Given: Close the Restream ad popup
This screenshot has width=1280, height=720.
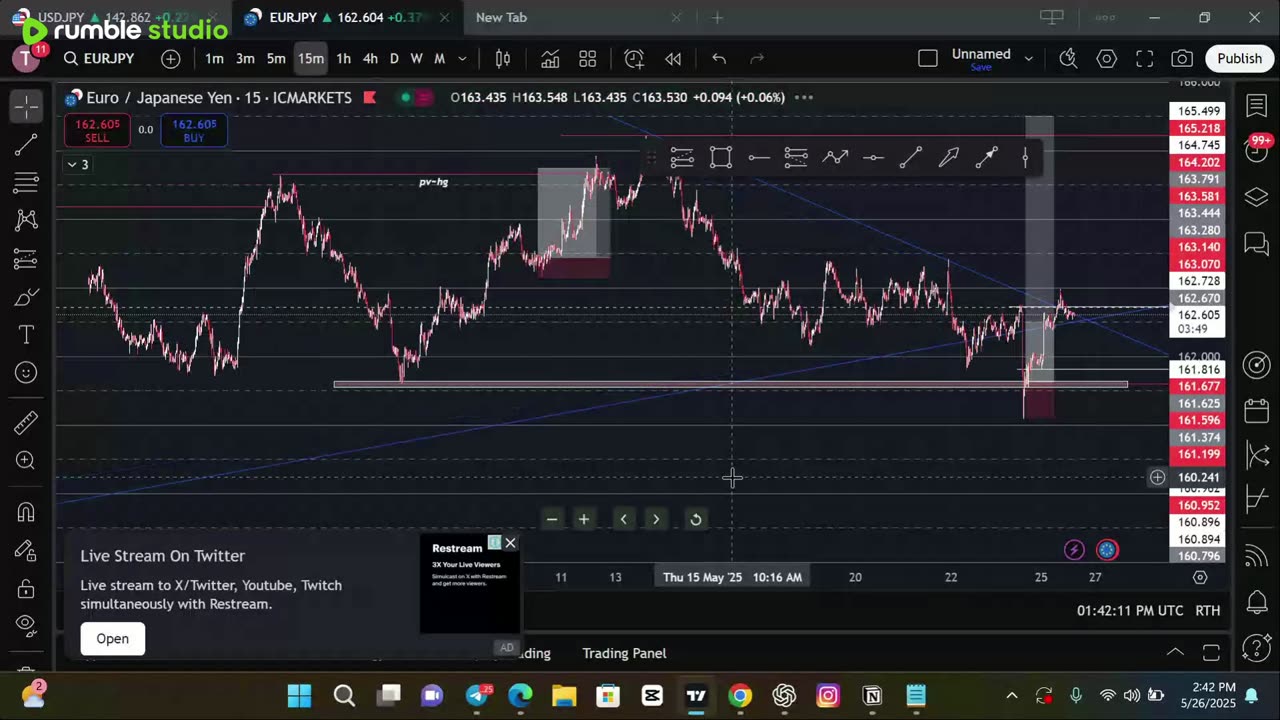Looking at the screenshot, I should (510, 543).
